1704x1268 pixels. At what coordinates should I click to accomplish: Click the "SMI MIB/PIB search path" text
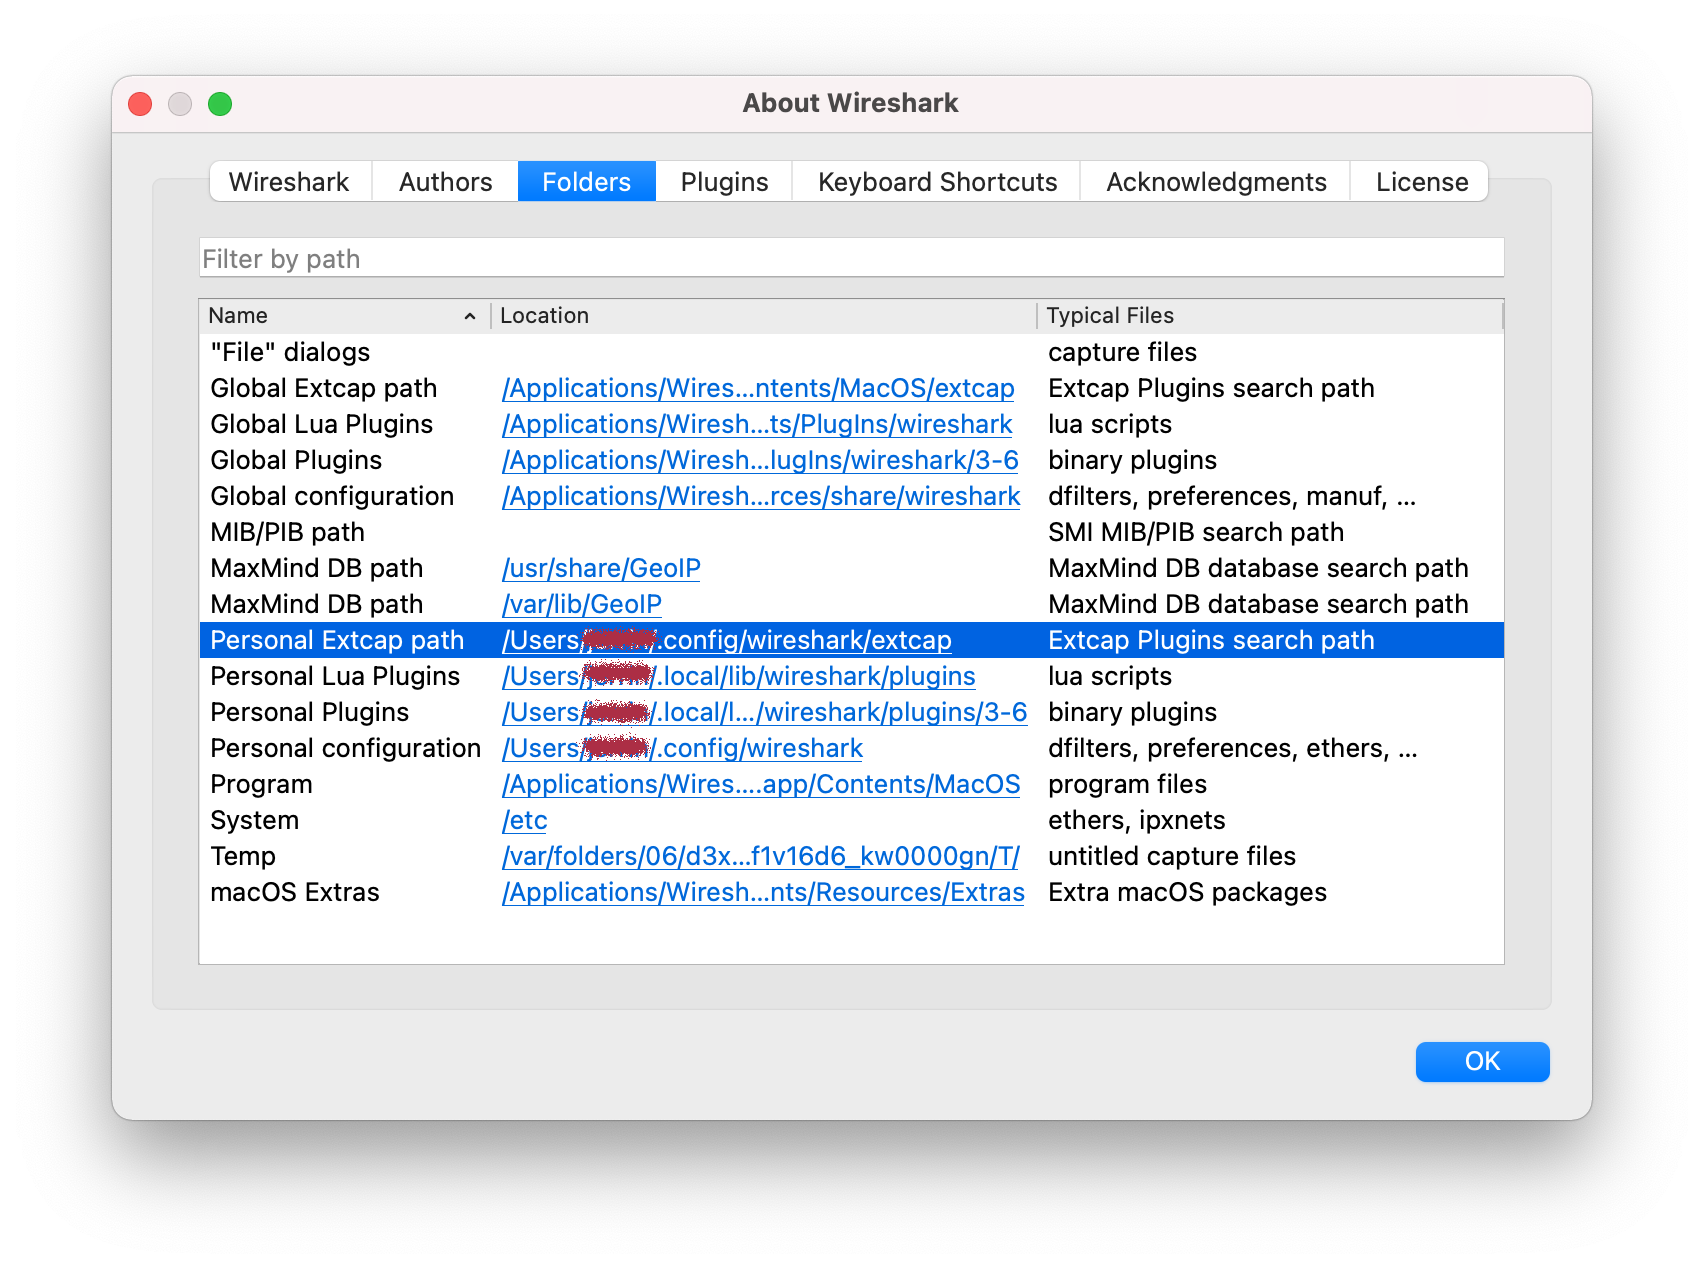point(1196,532)
